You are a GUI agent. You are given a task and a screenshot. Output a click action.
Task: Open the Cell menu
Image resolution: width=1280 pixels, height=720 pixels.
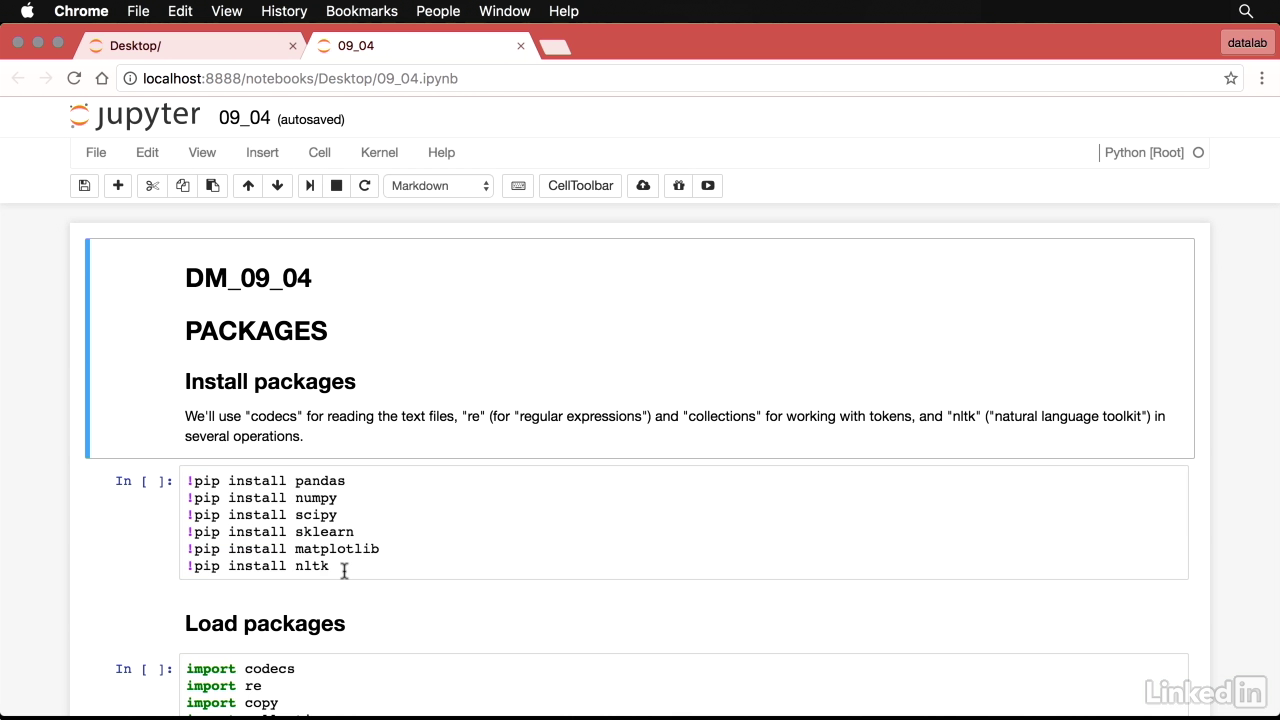click(319, 153)
